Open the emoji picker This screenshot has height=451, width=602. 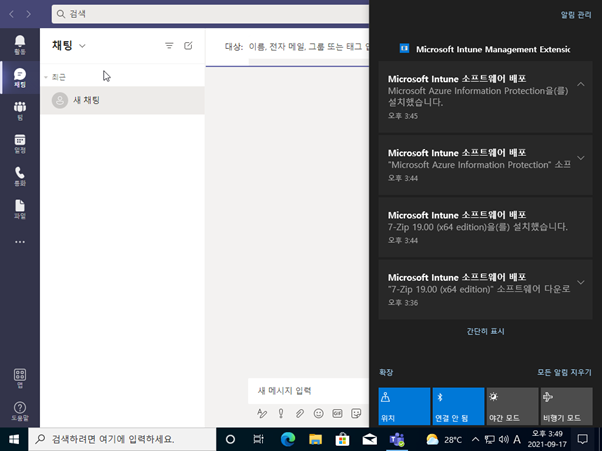(318, 413)
